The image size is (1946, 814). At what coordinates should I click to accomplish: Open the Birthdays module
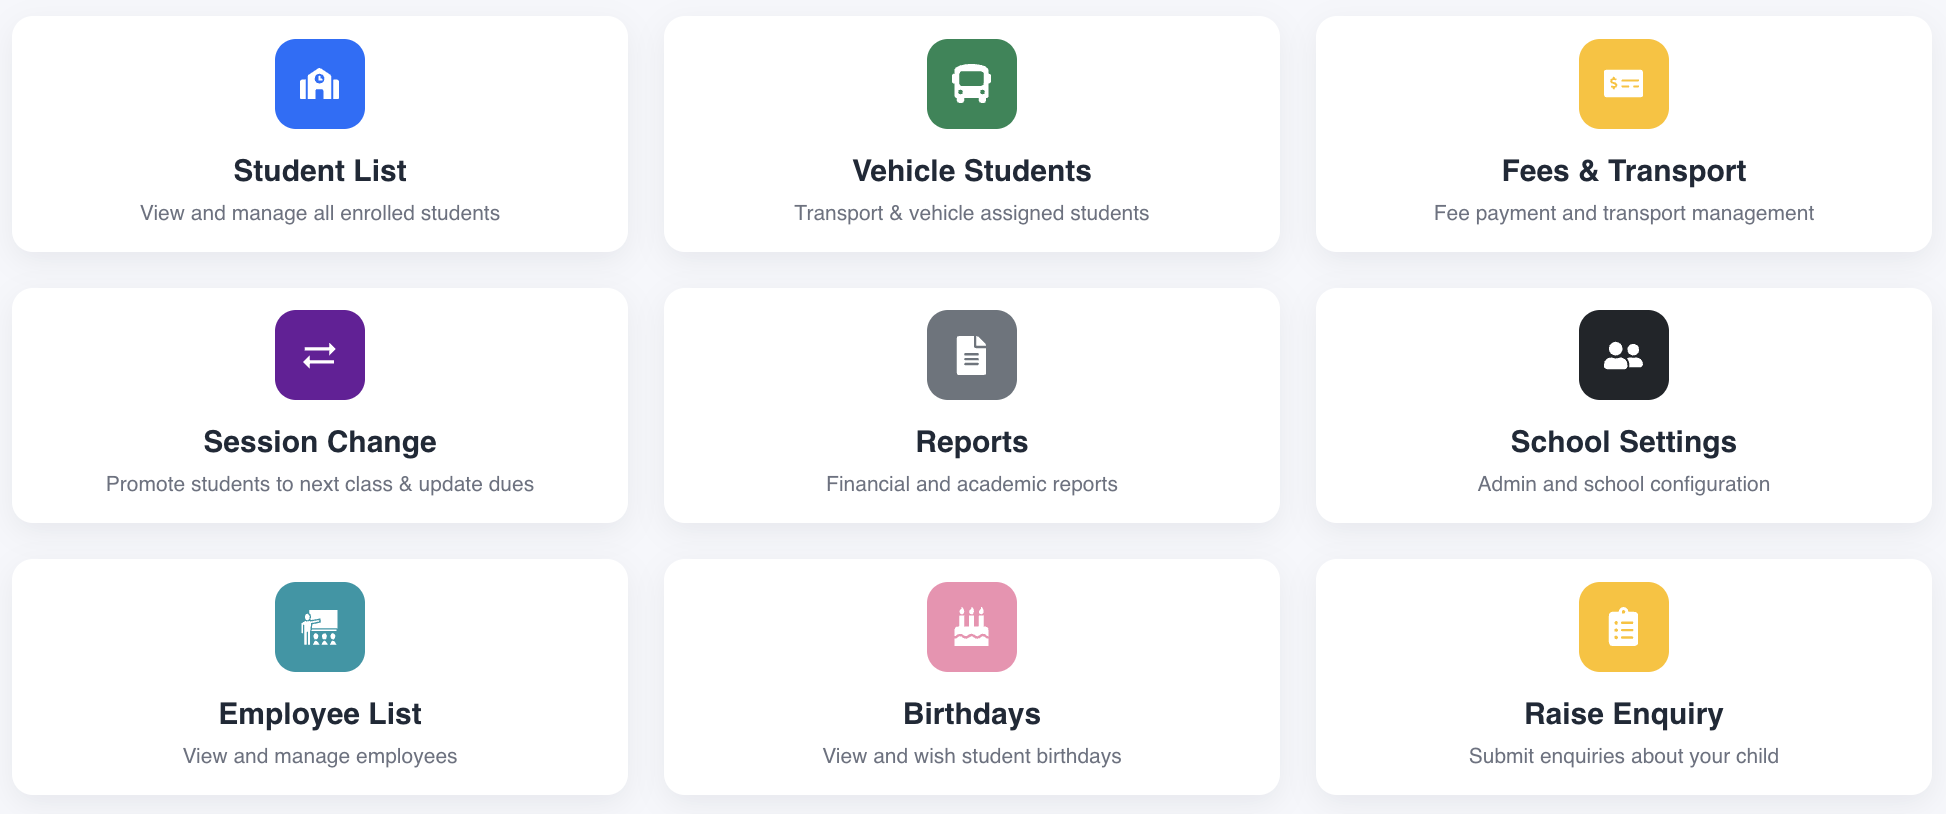click(971, 678)
